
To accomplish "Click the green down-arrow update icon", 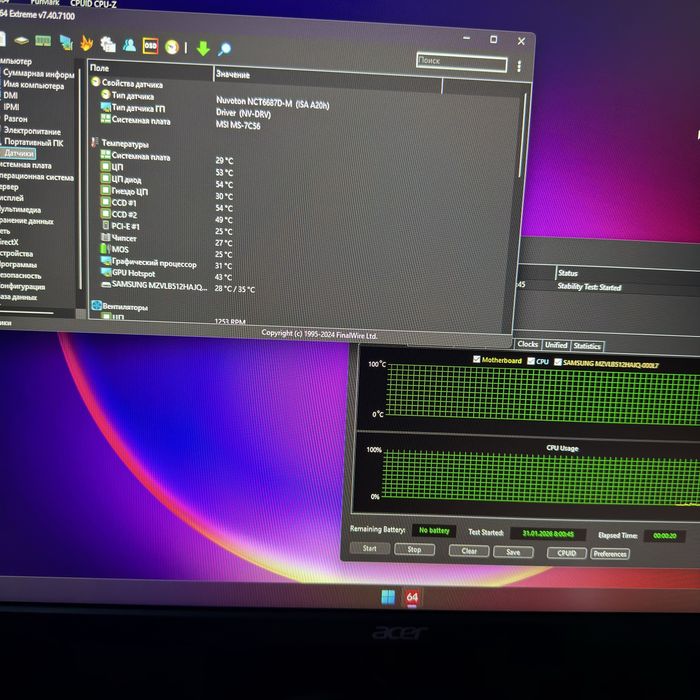I will 203,48.
